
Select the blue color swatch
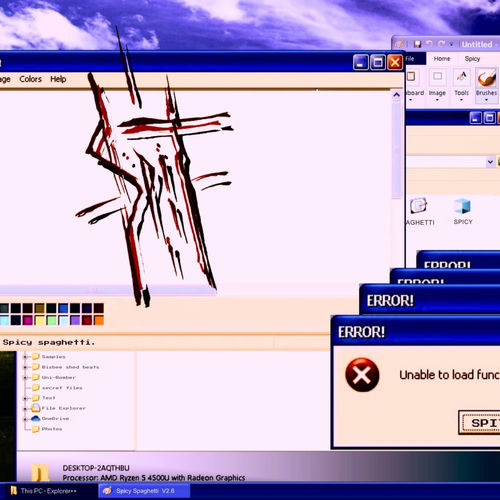point(63,308)
